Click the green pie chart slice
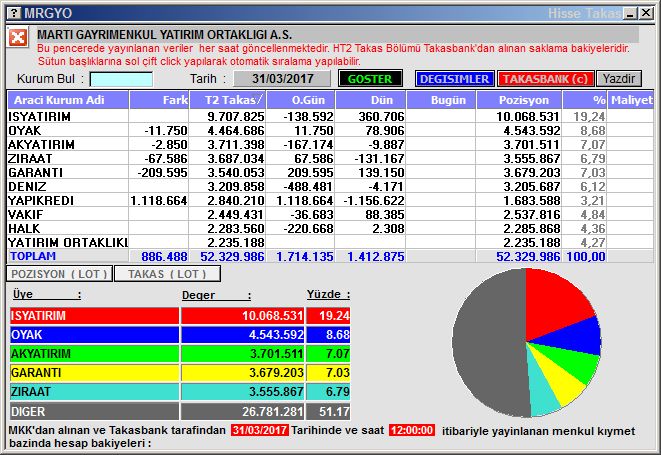661x455 pixels. click(573, 361)
